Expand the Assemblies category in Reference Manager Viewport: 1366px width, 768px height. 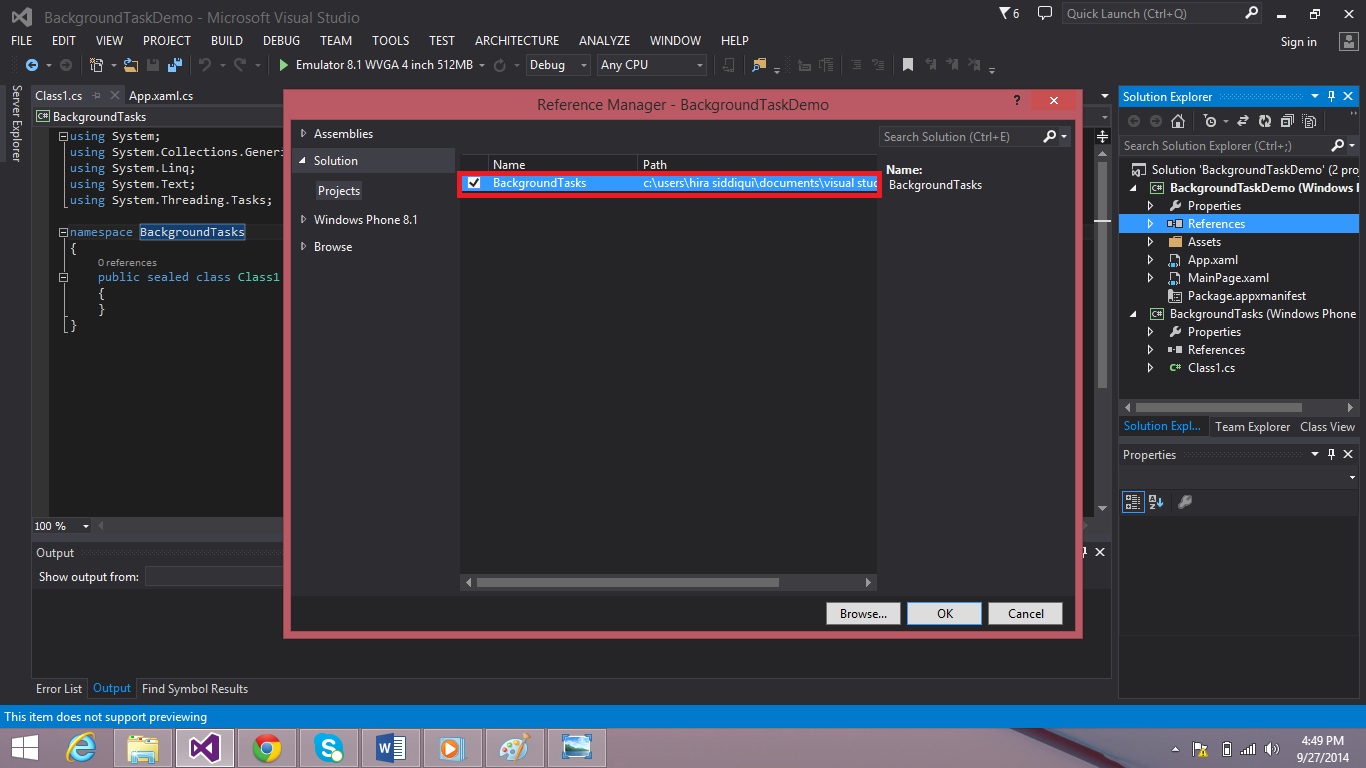[x=304, y=133]
